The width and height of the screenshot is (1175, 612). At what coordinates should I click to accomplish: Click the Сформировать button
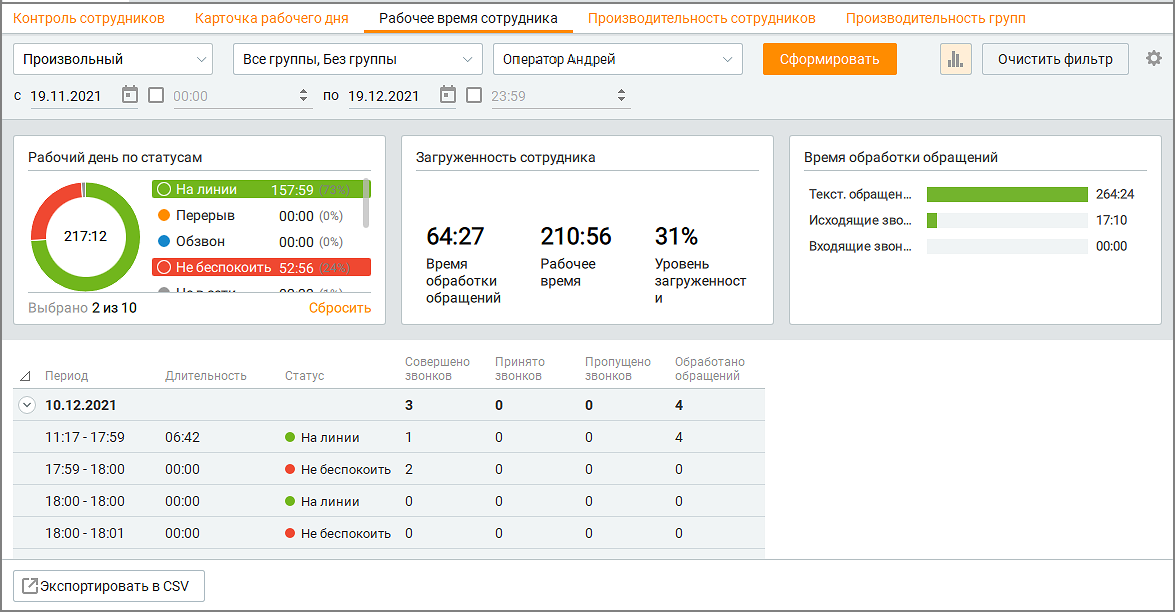point(830,59)
